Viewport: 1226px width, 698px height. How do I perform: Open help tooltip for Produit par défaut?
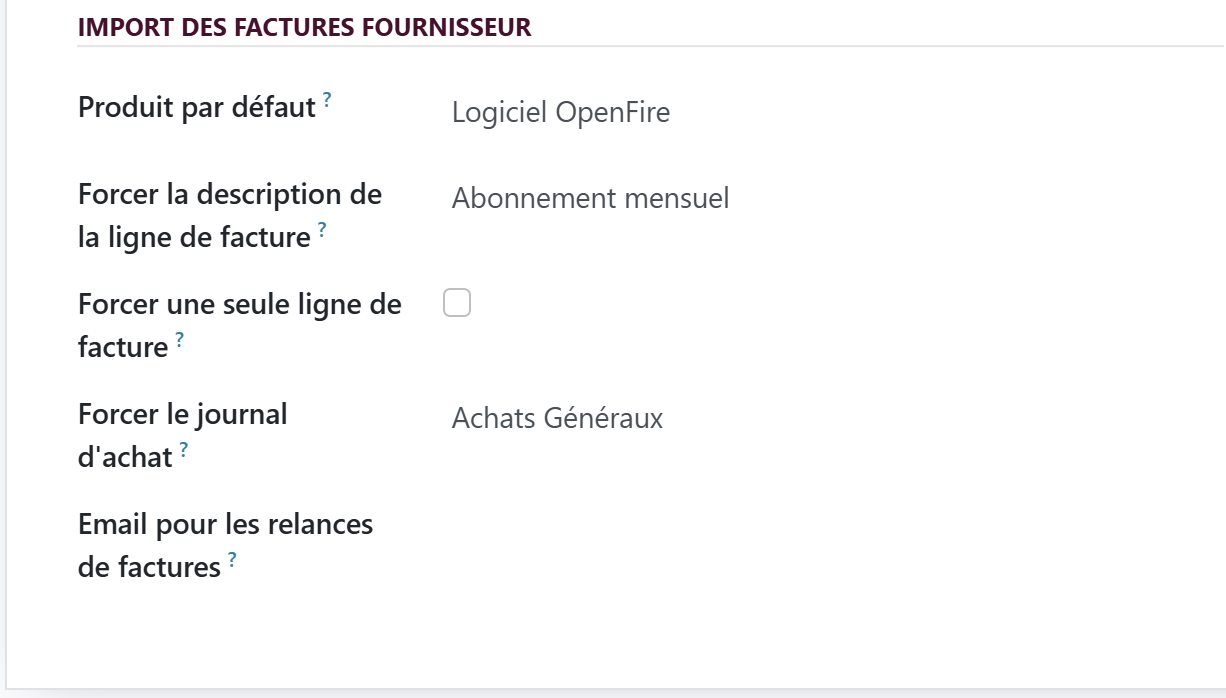(327, 99)
